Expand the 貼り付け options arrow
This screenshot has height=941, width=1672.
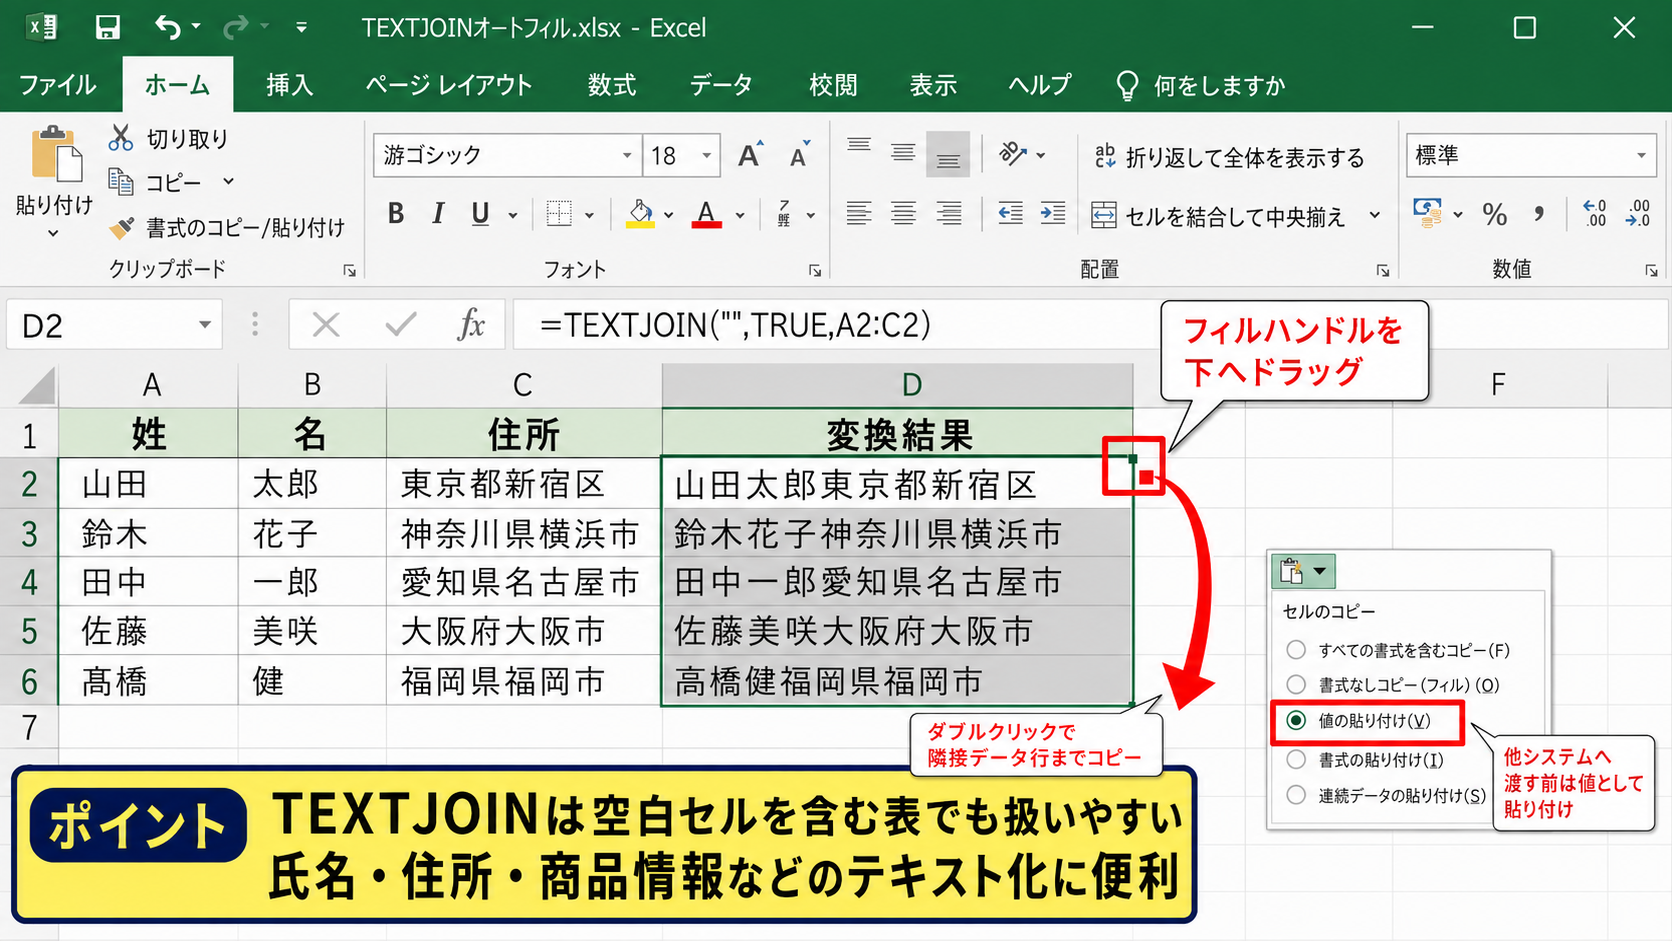point(53,234)
